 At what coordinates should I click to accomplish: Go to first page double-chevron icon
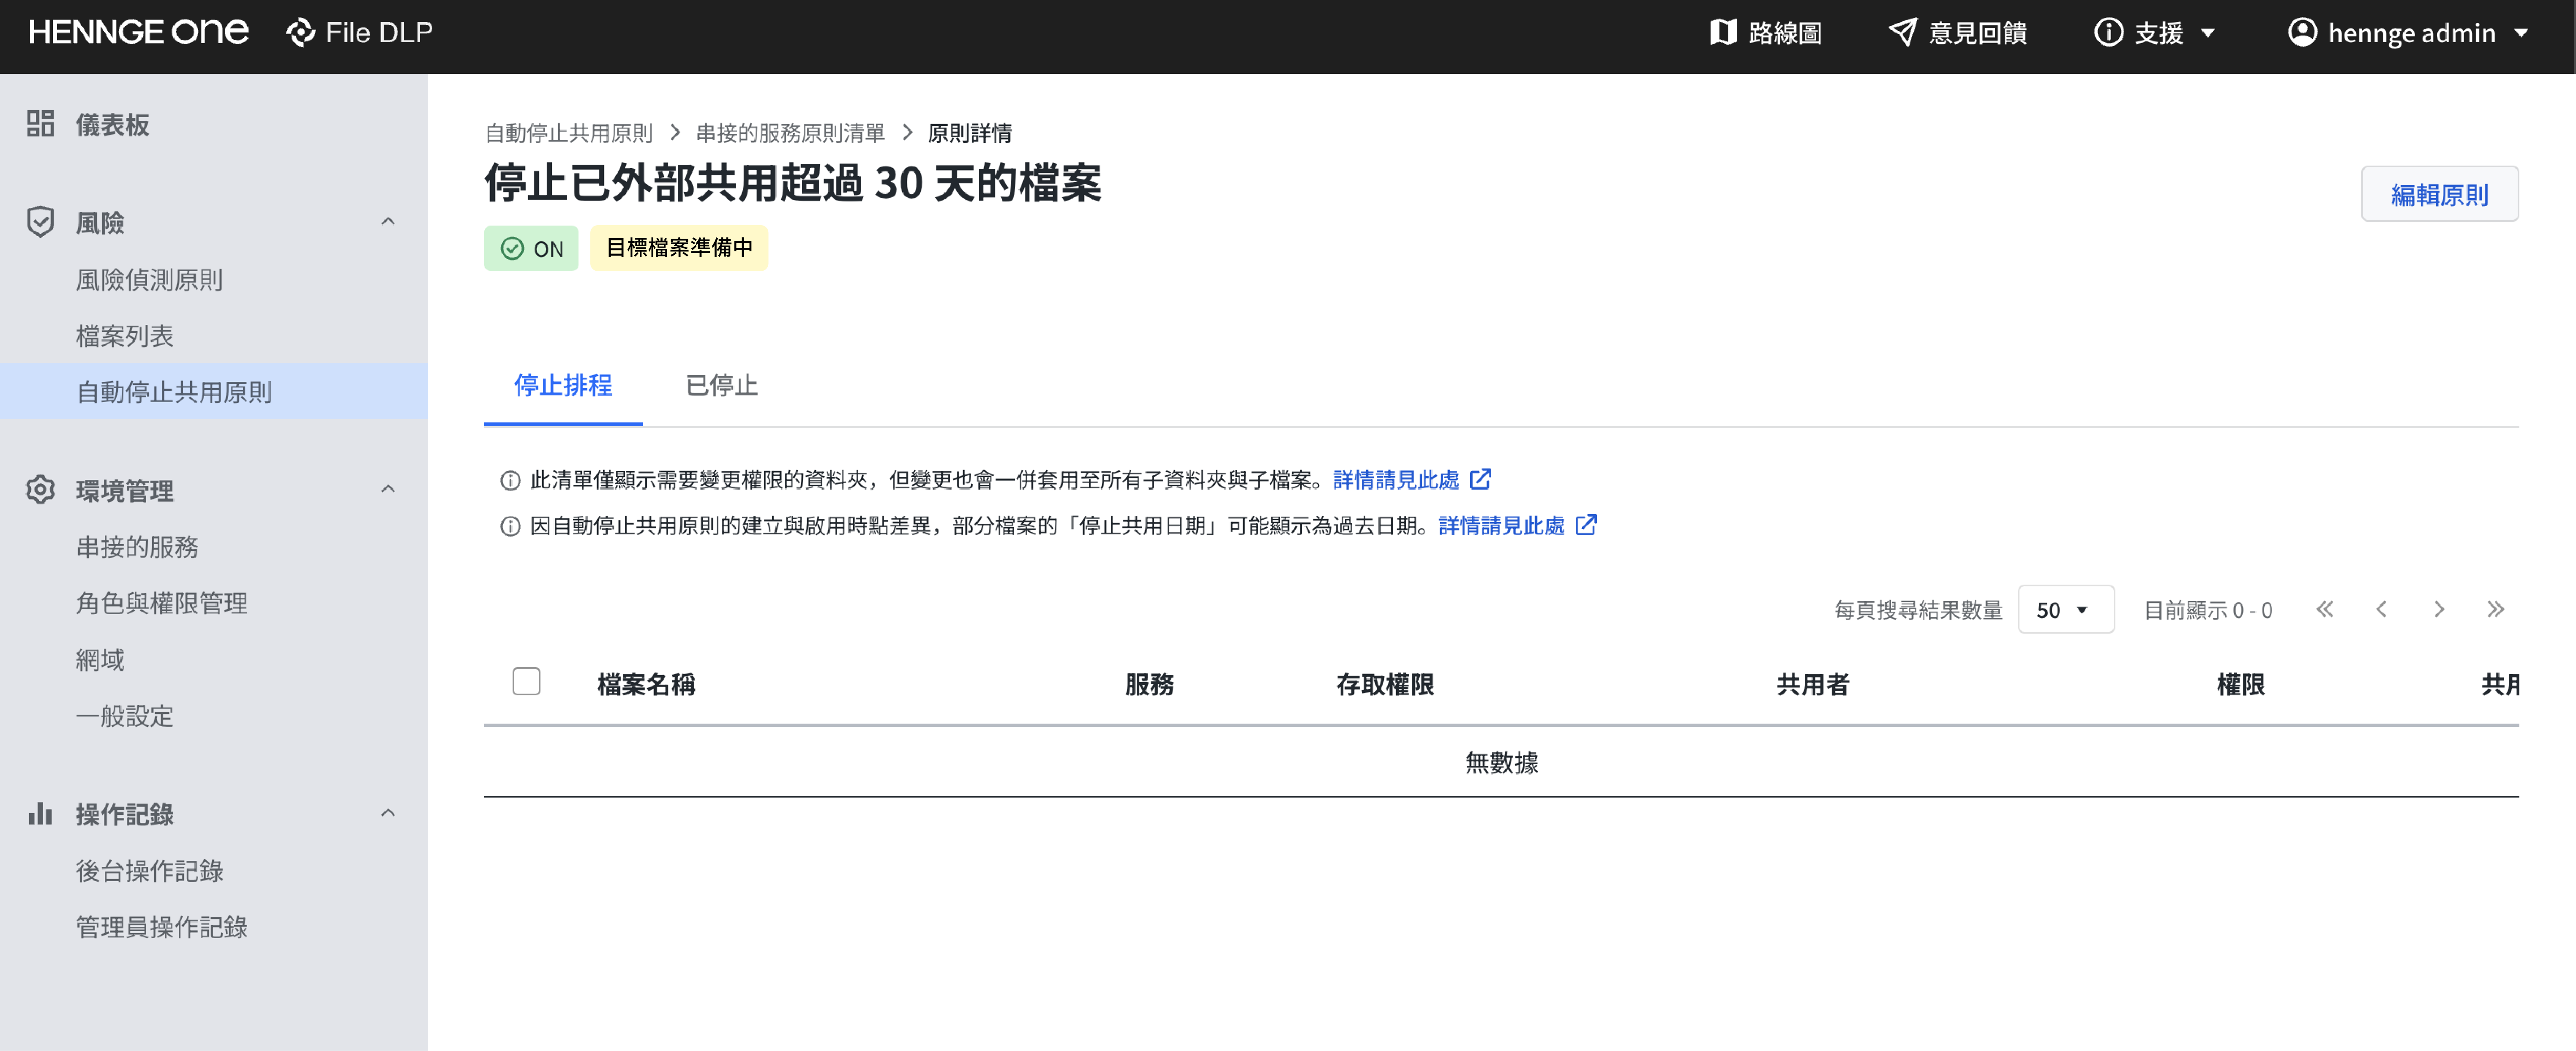[2325, 610]
